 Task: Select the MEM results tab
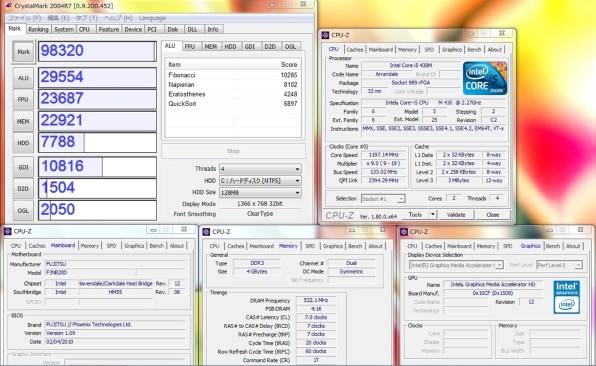point(210,46)
